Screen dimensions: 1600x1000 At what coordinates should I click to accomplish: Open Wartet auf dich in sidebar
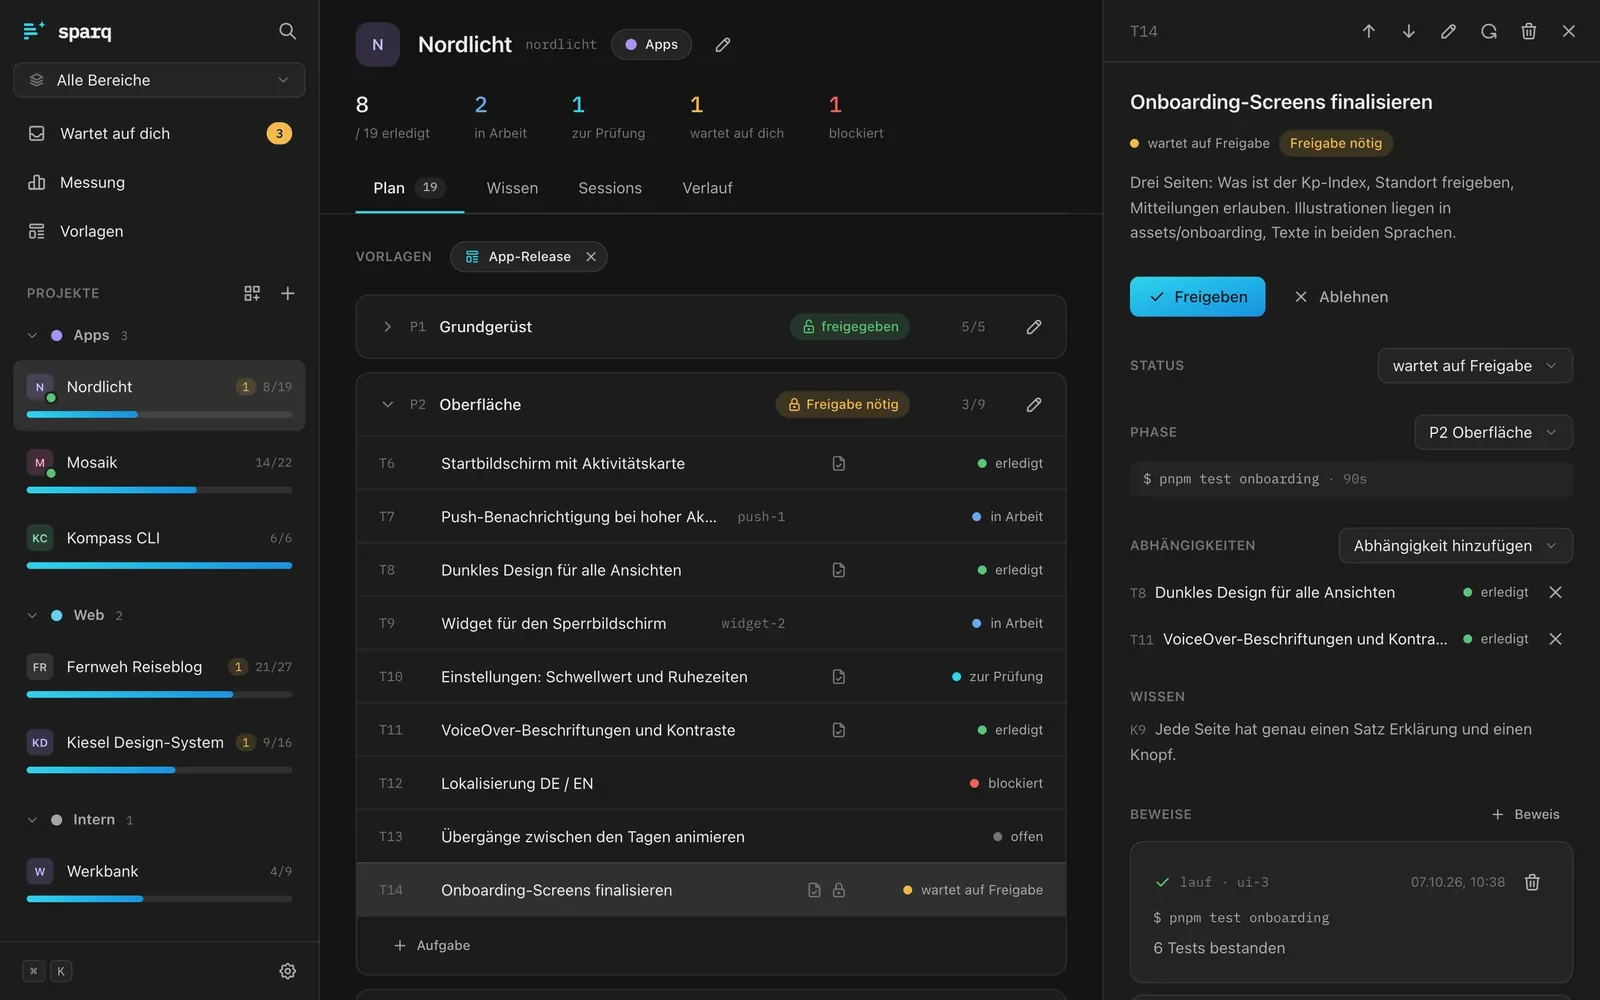(x=159, y=133)
